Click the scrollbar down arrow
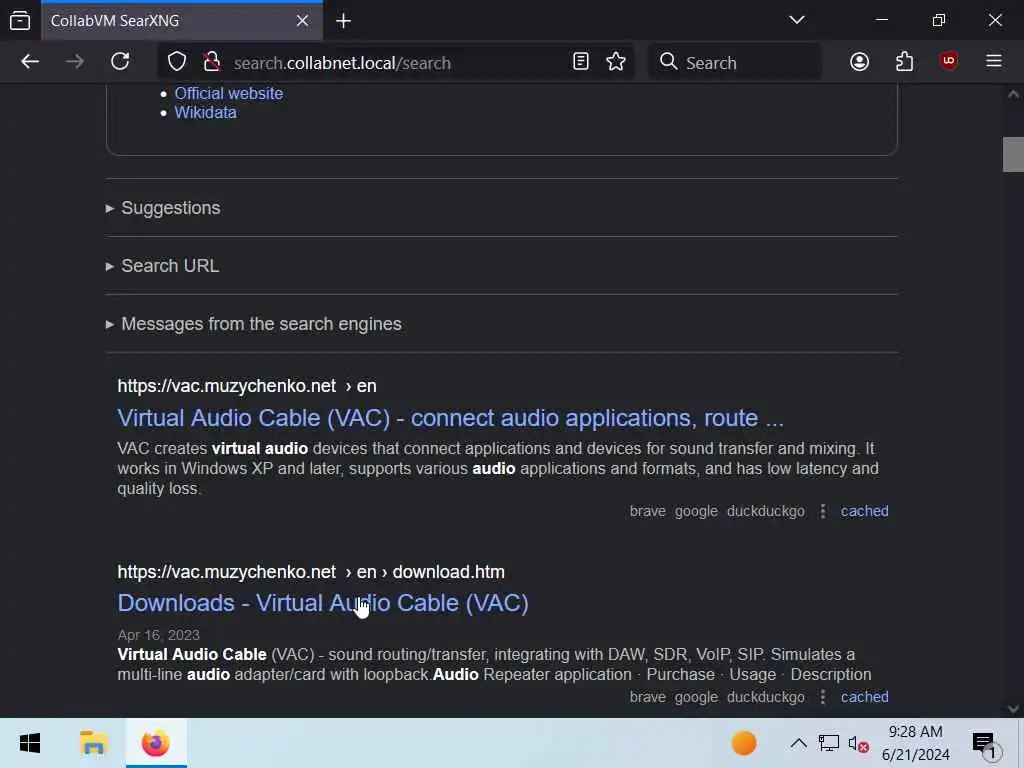This screenshot has height=768, width=1024. [x=1013, y=709]
